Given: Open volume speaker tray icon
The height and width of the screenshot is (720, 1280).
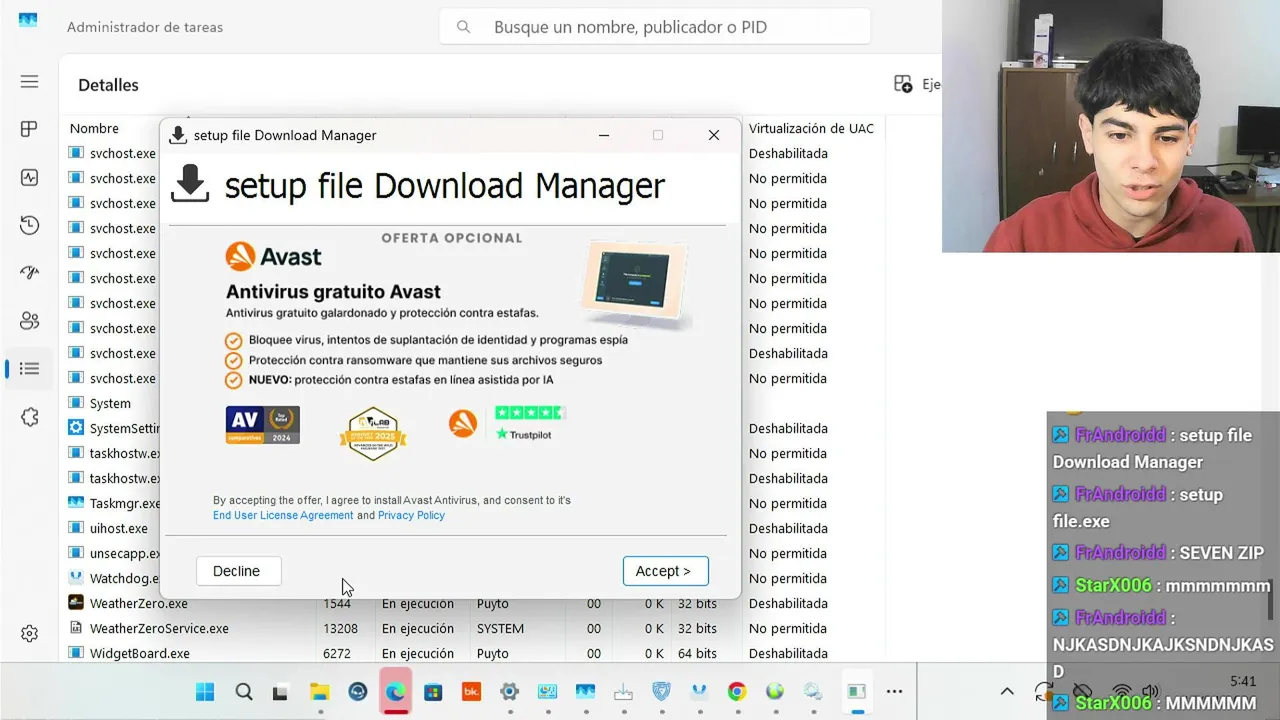Looking at the screenshot, I should pyautogui.click(x=1150, y=691).
